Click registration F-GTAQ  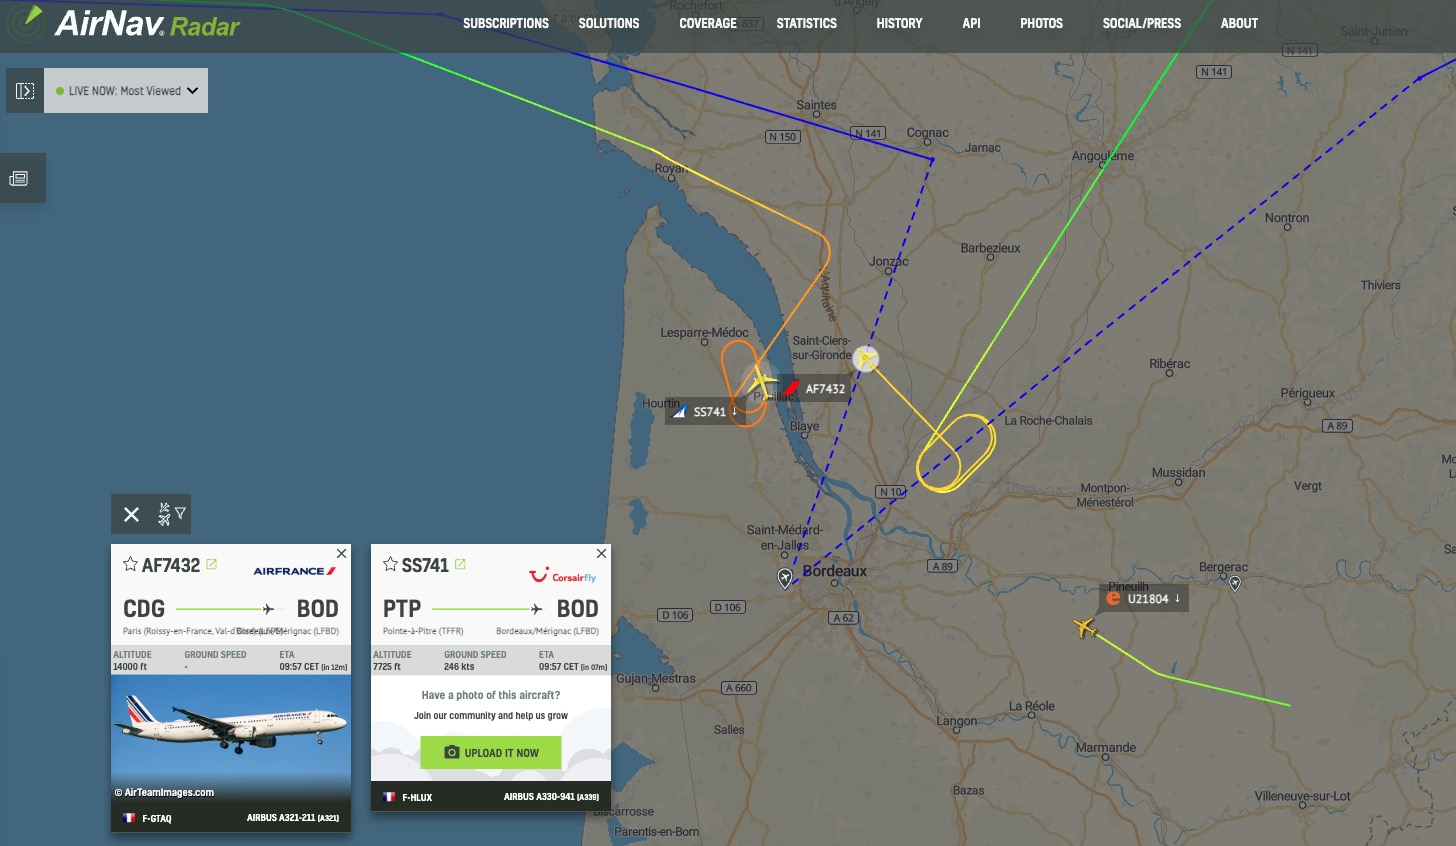tap(157, 818)
